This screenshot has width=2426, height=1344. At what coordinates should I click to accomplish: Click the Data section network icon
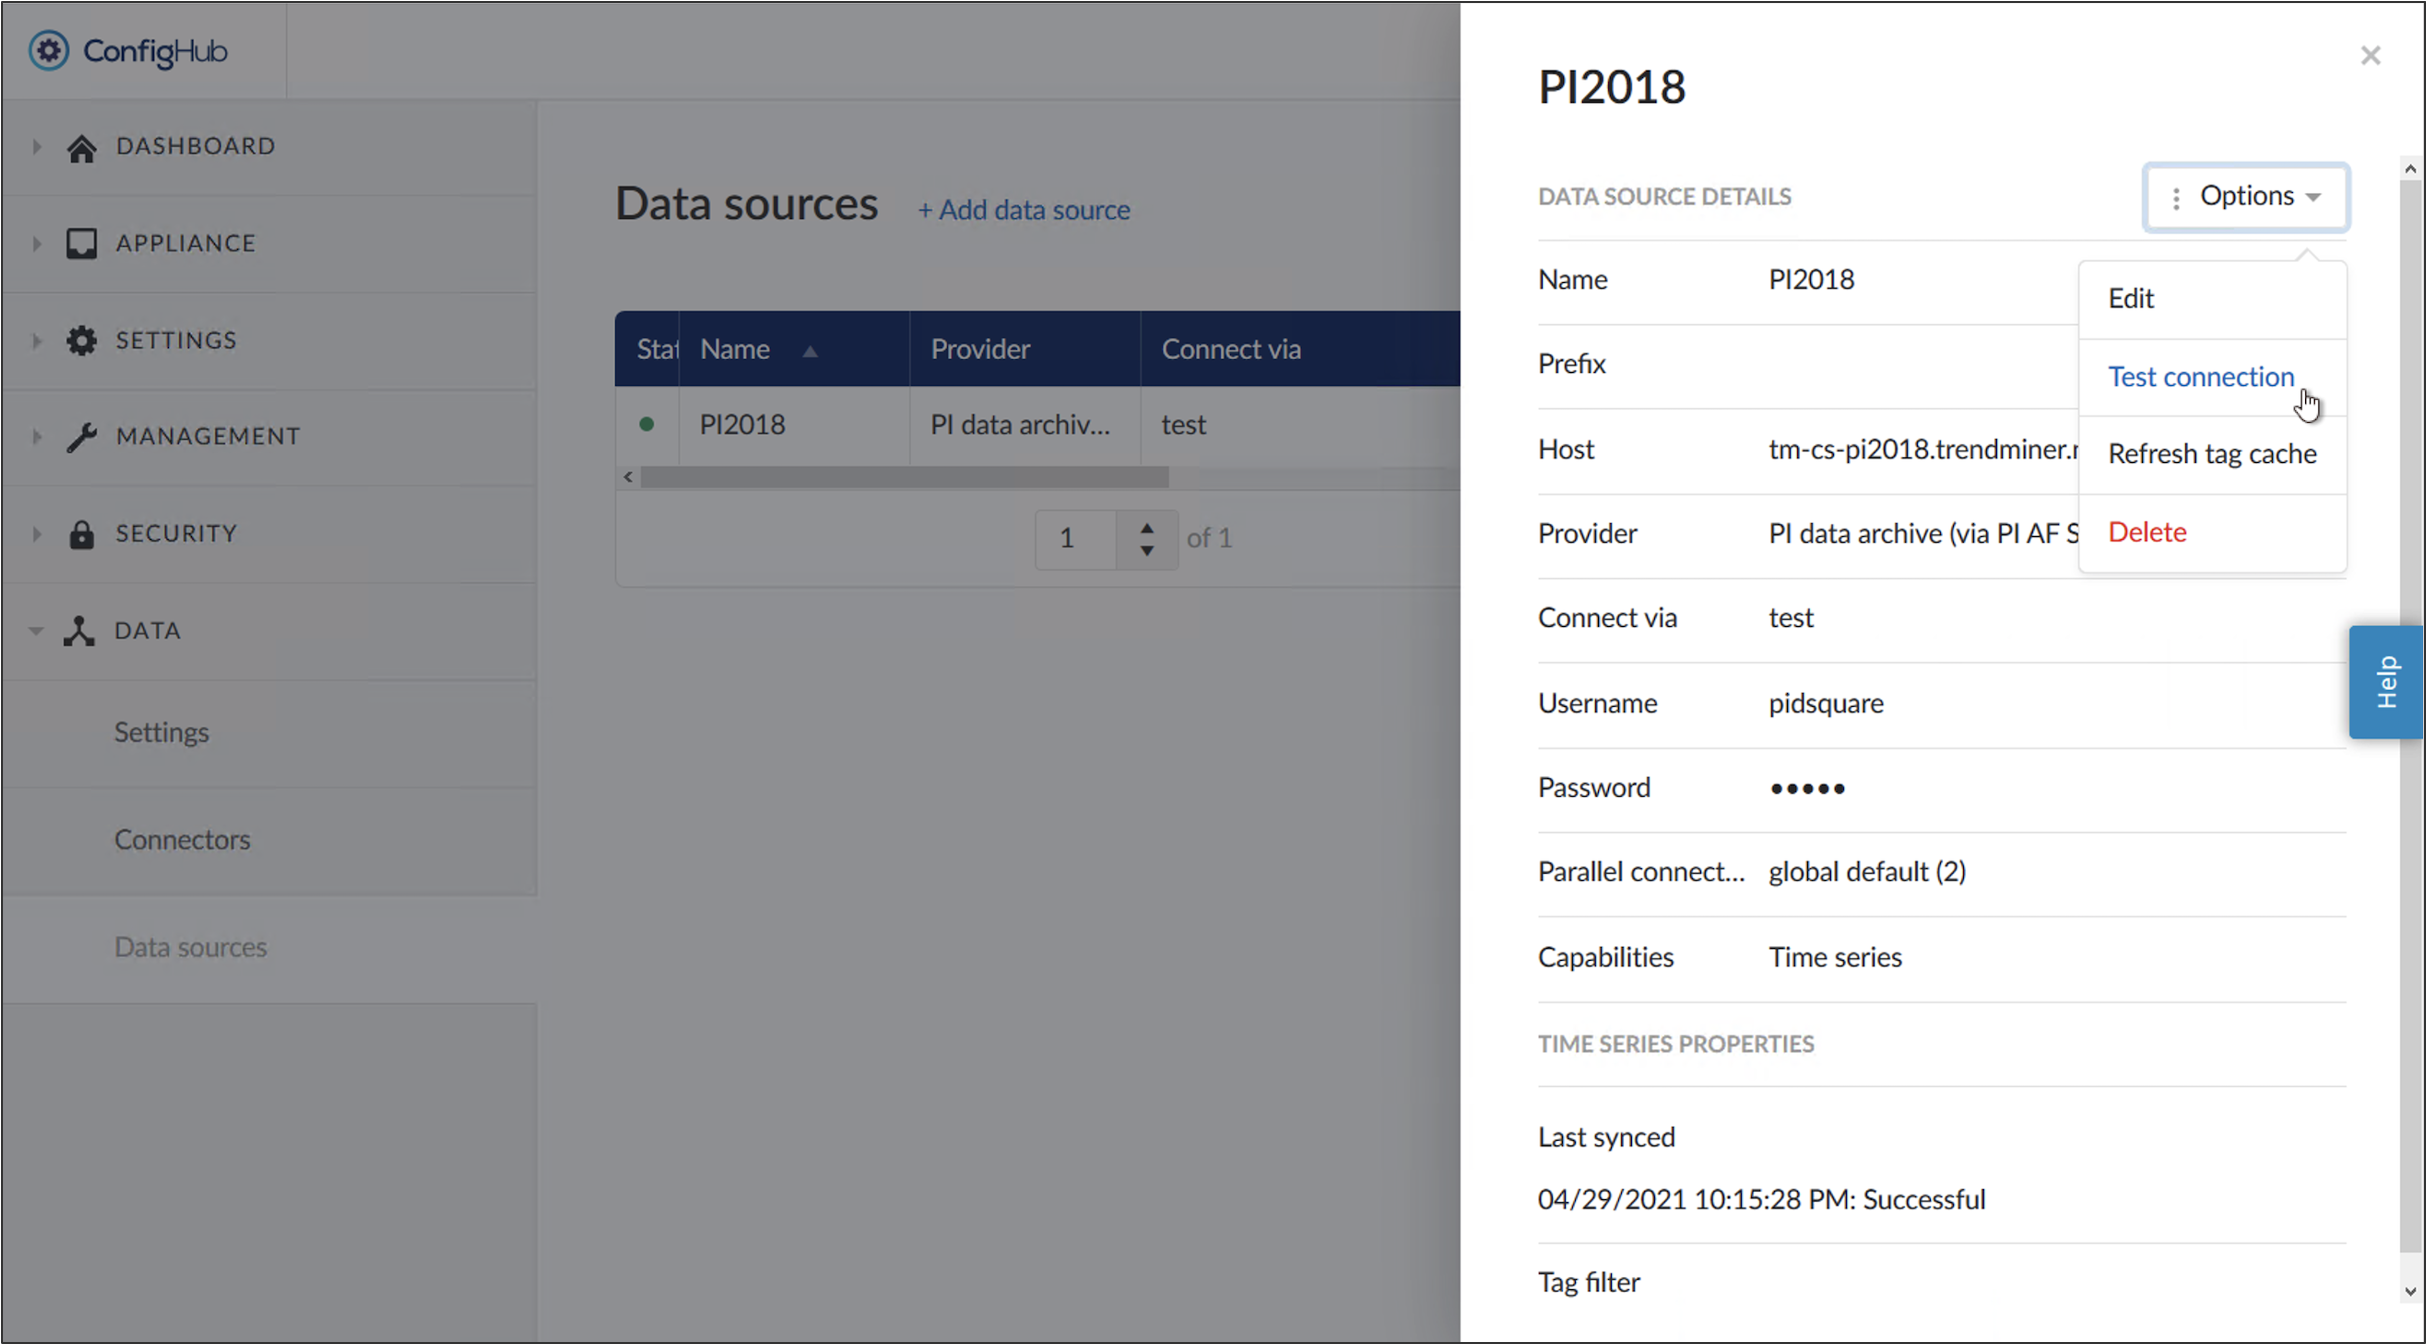point(78,630)
